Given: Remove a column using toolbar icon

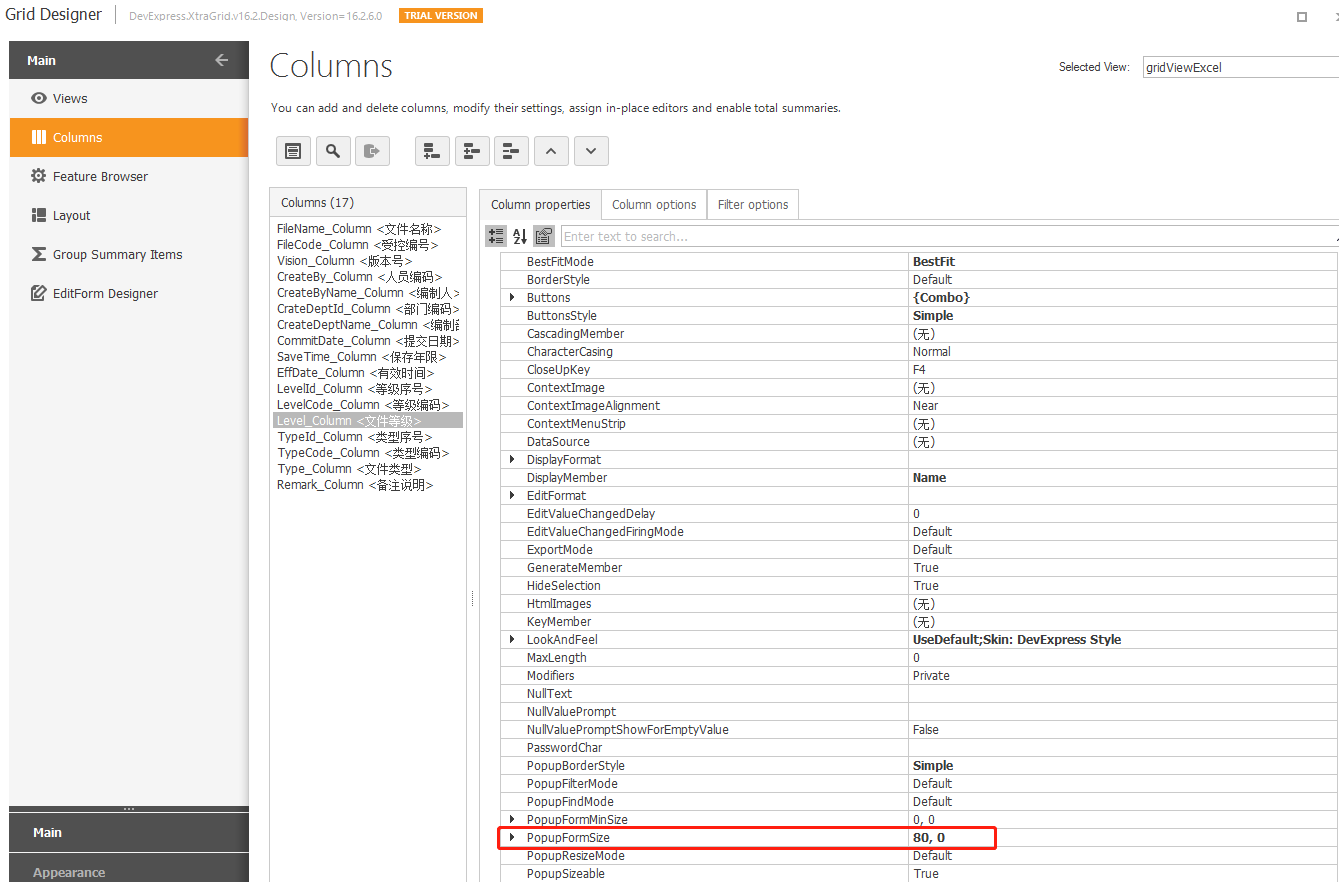Looking at the screenshot, I should [511, 150].
